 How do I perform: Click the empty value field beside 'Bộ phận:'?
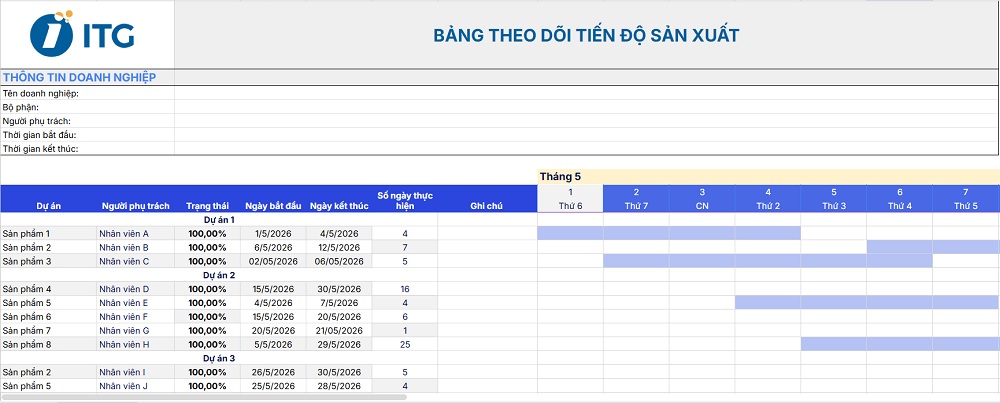click(x=586, y=107)
